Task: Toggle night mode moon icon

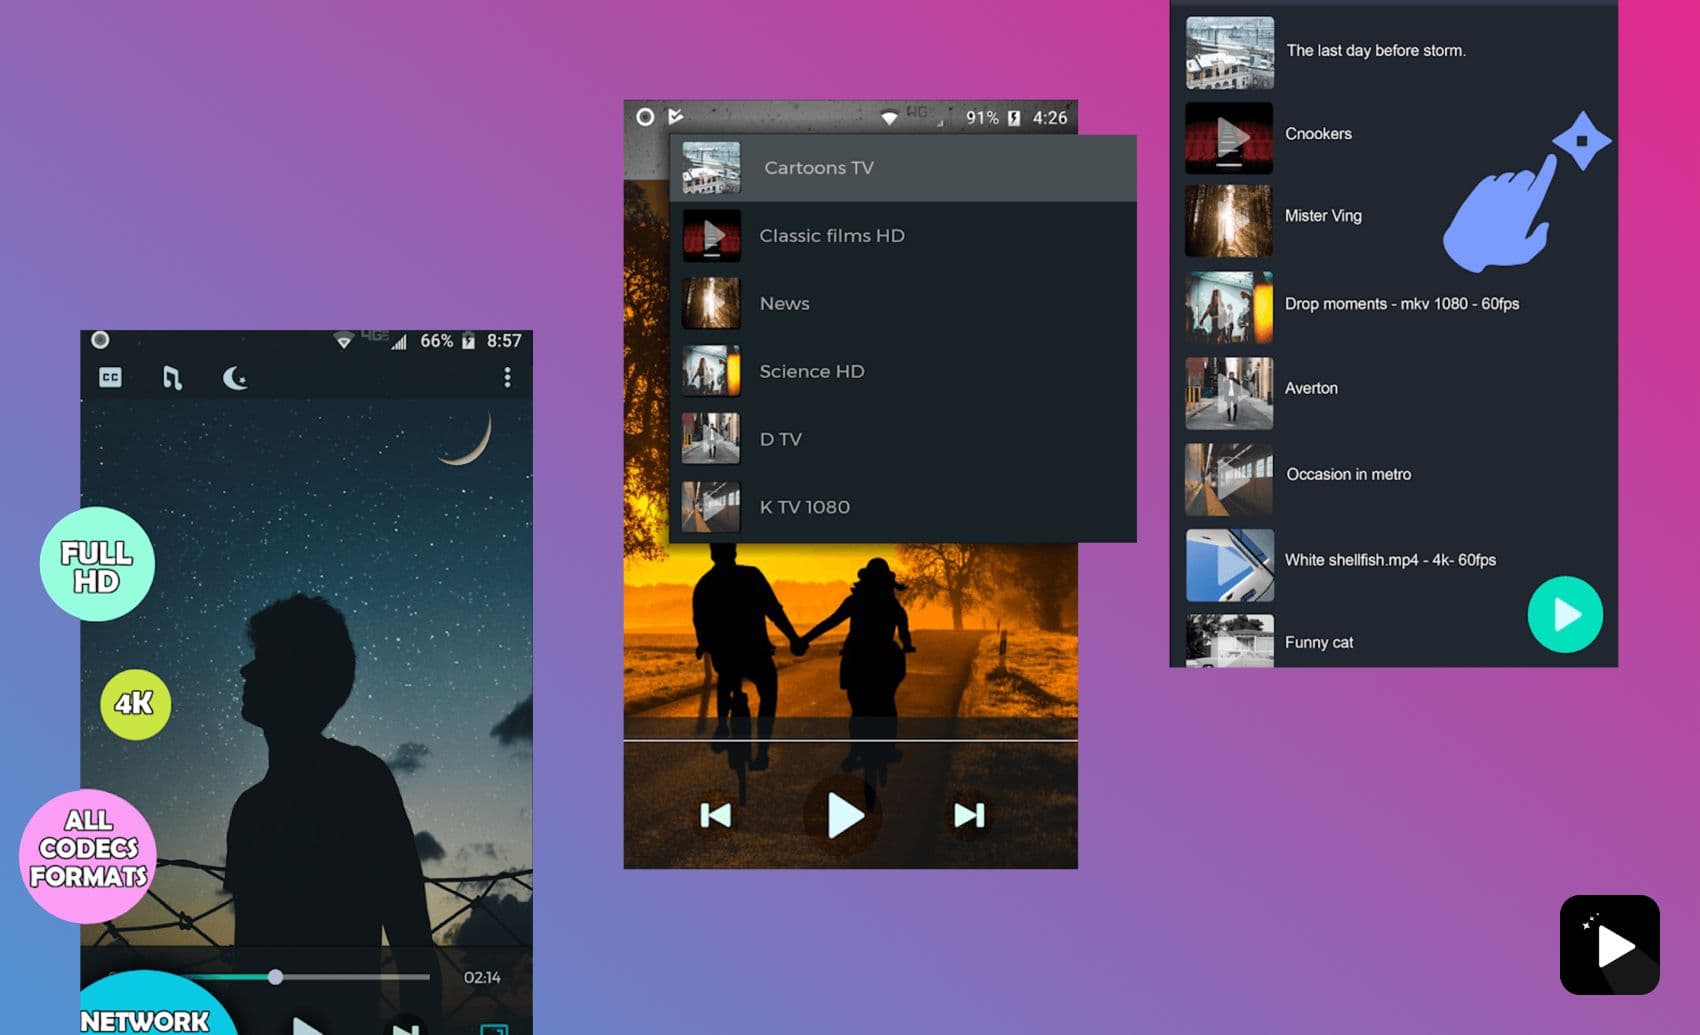Action: point(235,377)
